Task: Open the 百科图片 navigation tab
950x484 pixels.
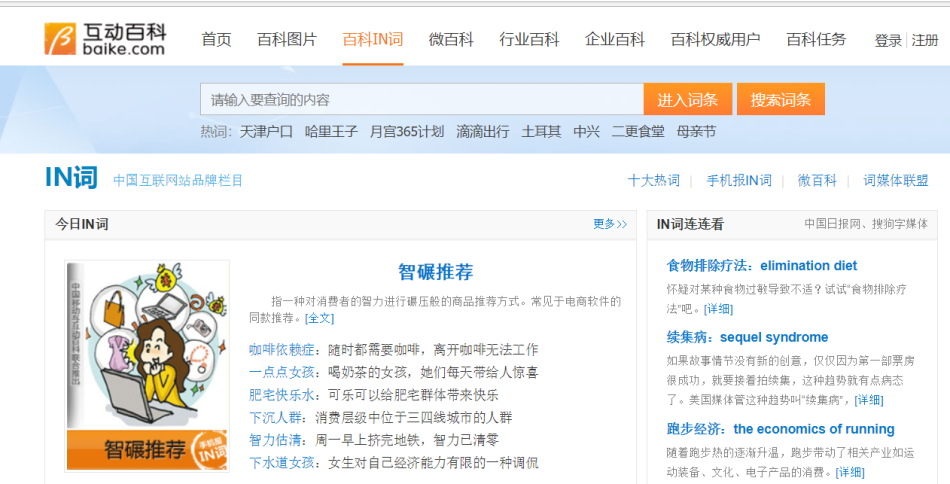Action: click(287, 40)
